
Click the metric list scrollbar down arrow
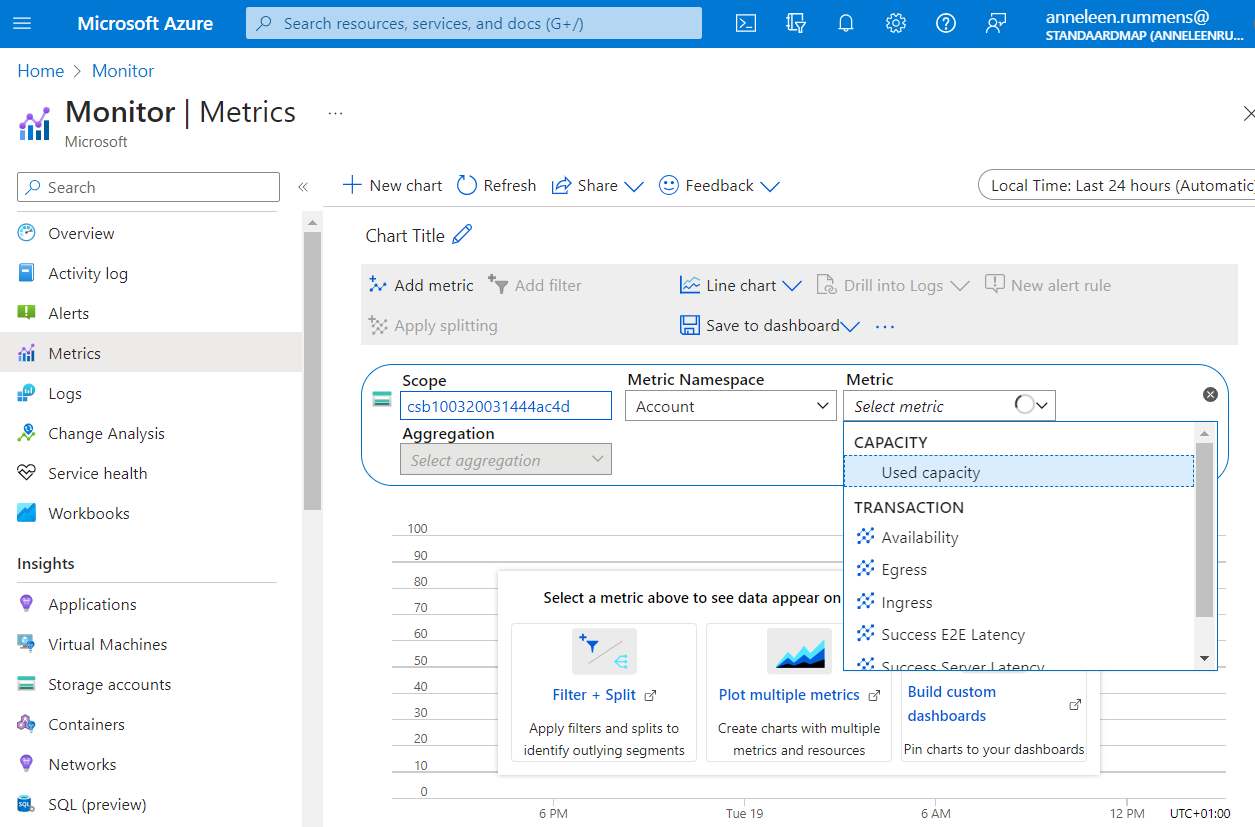coord(1205,659)
